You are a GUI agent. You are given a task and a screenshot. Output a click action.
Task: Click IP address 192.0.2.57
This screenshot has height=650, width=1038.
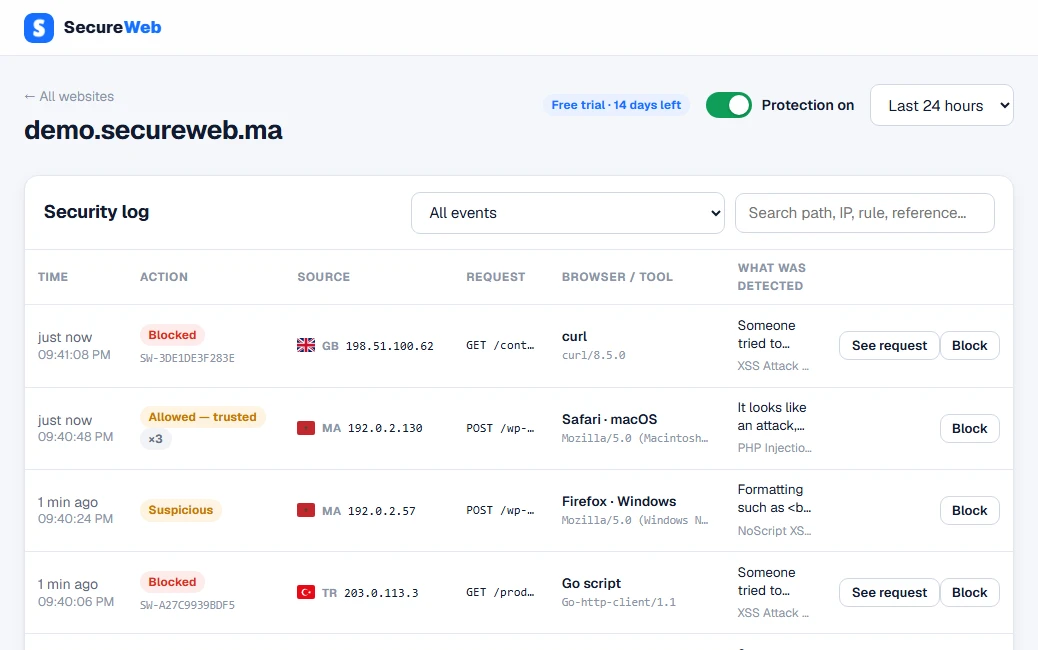(382, 511)
